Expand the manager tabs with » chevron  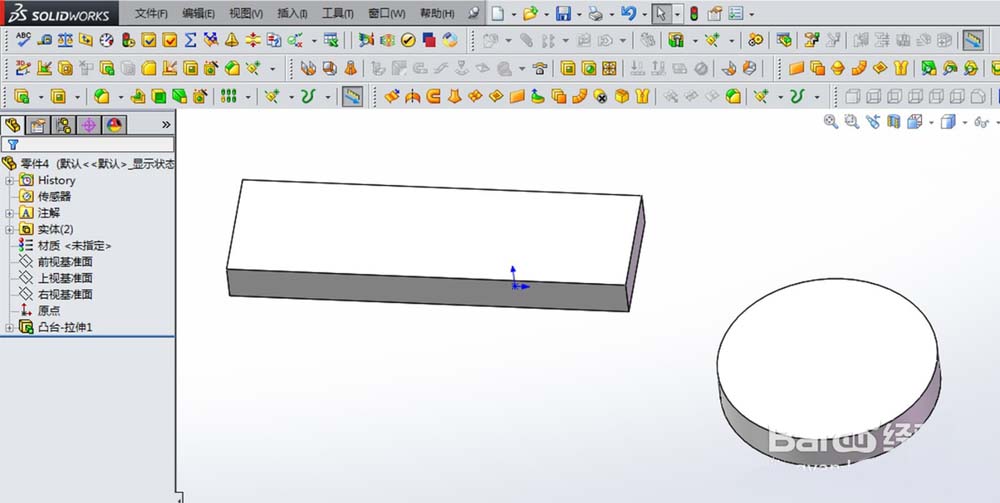(166, 125)
